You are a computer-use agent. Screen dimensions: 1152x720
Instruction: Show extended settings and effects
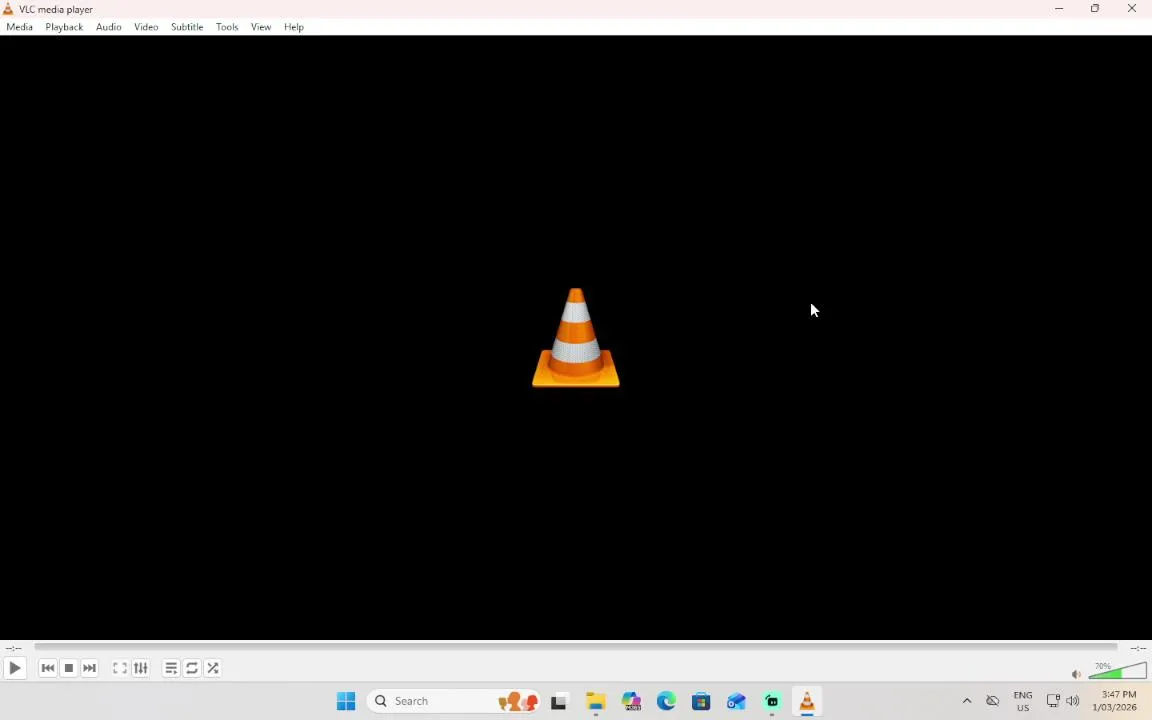pyautogui.click(x=140, y=668)
